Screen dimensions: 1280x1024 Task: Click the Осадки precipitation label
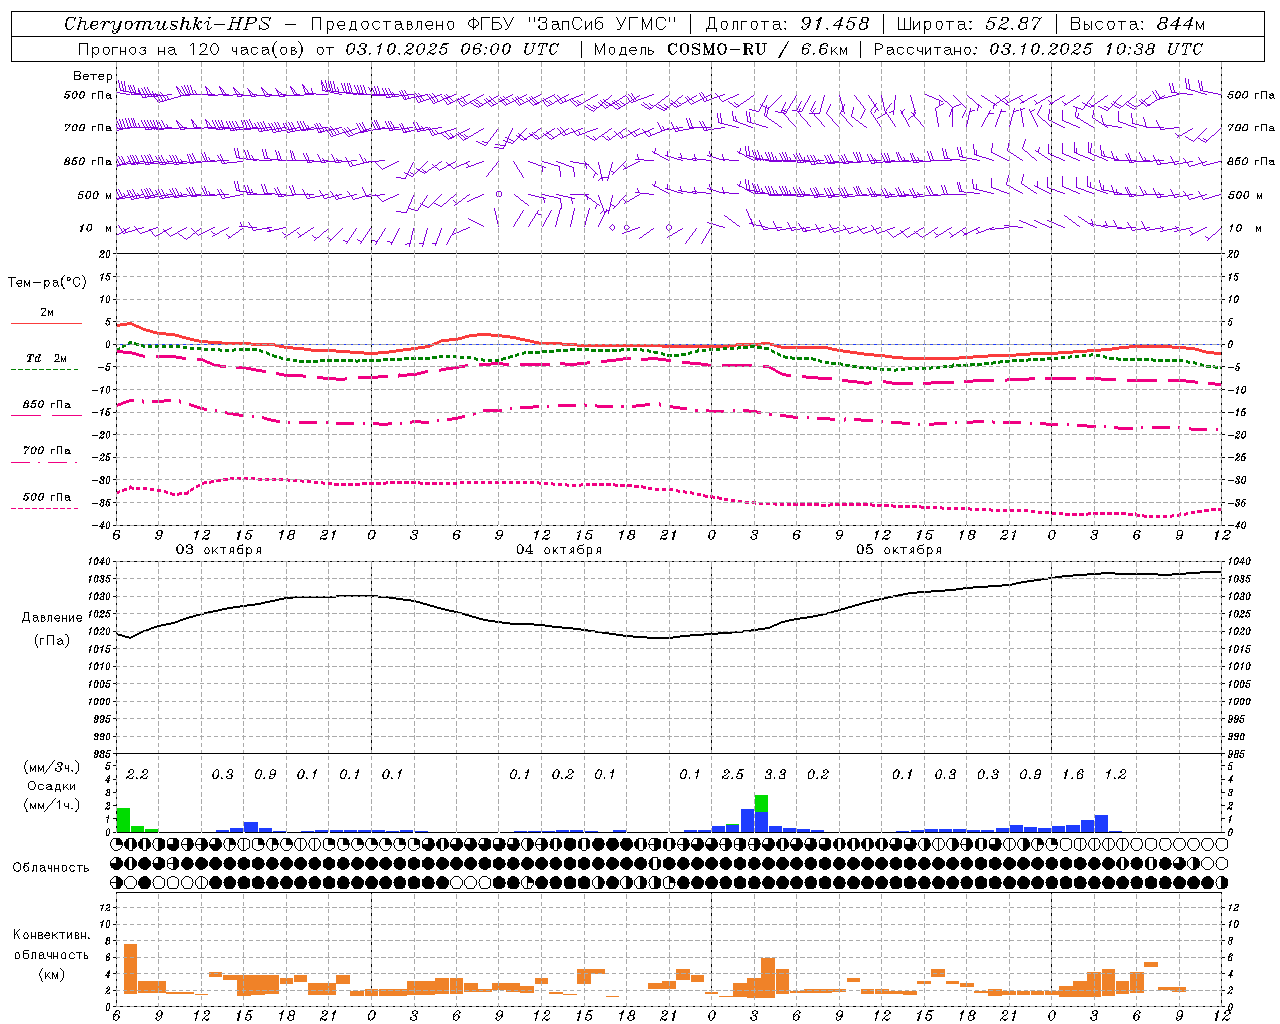click(x=51, y=786)
